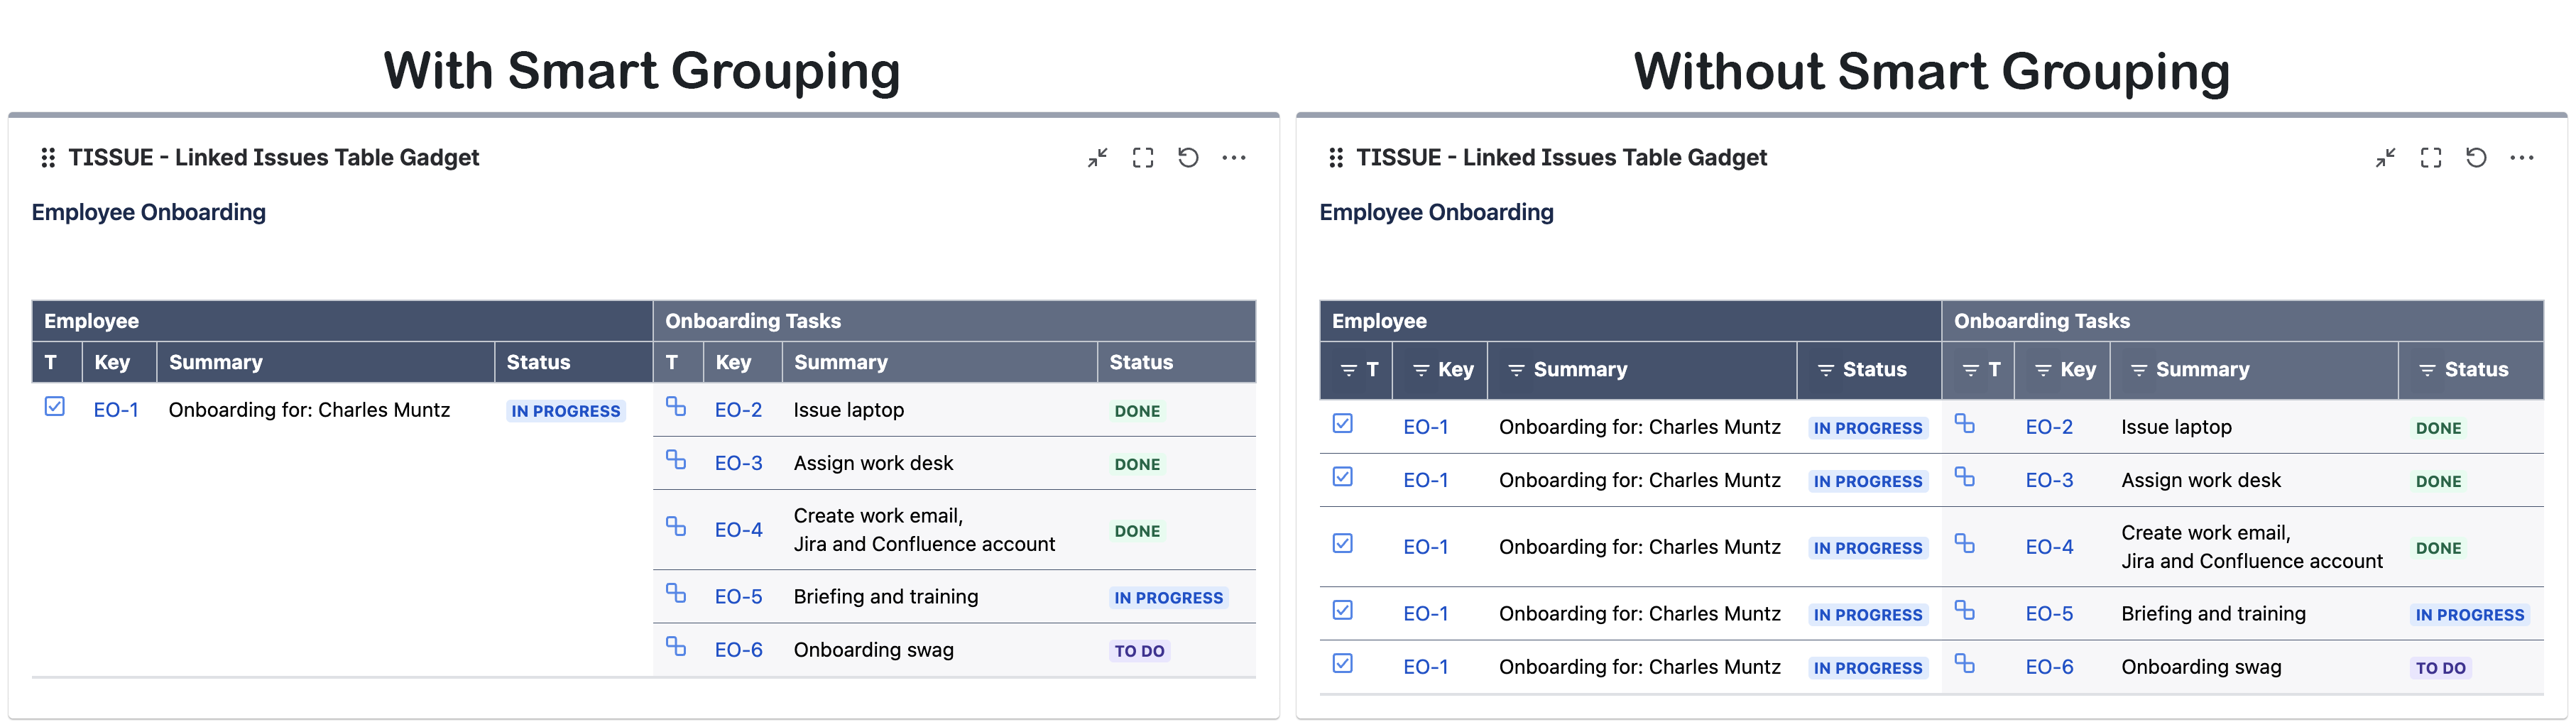
Task: Click last row EO-1 task checkbox icon in right table
Action: click(1343, 664)
